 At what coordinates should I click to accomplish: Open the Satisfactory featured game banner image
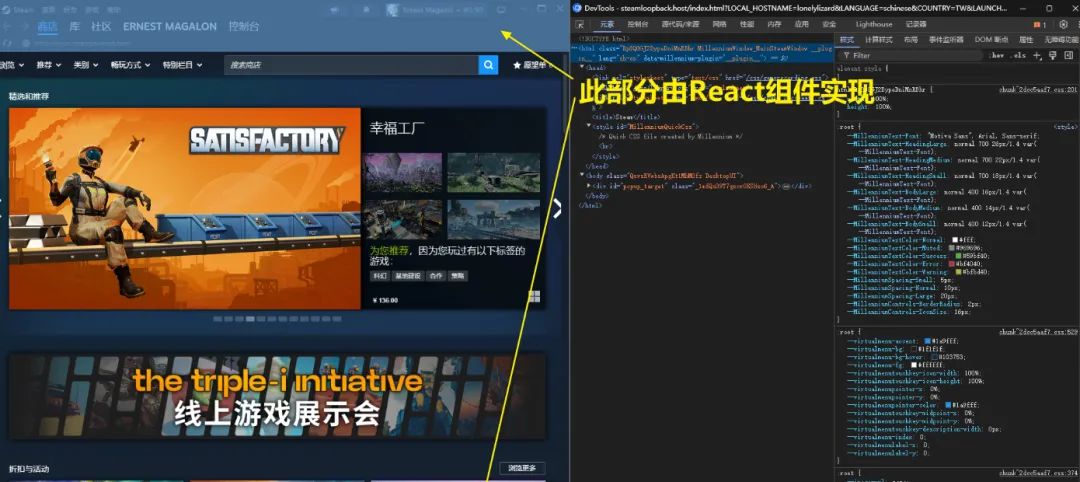185,209
